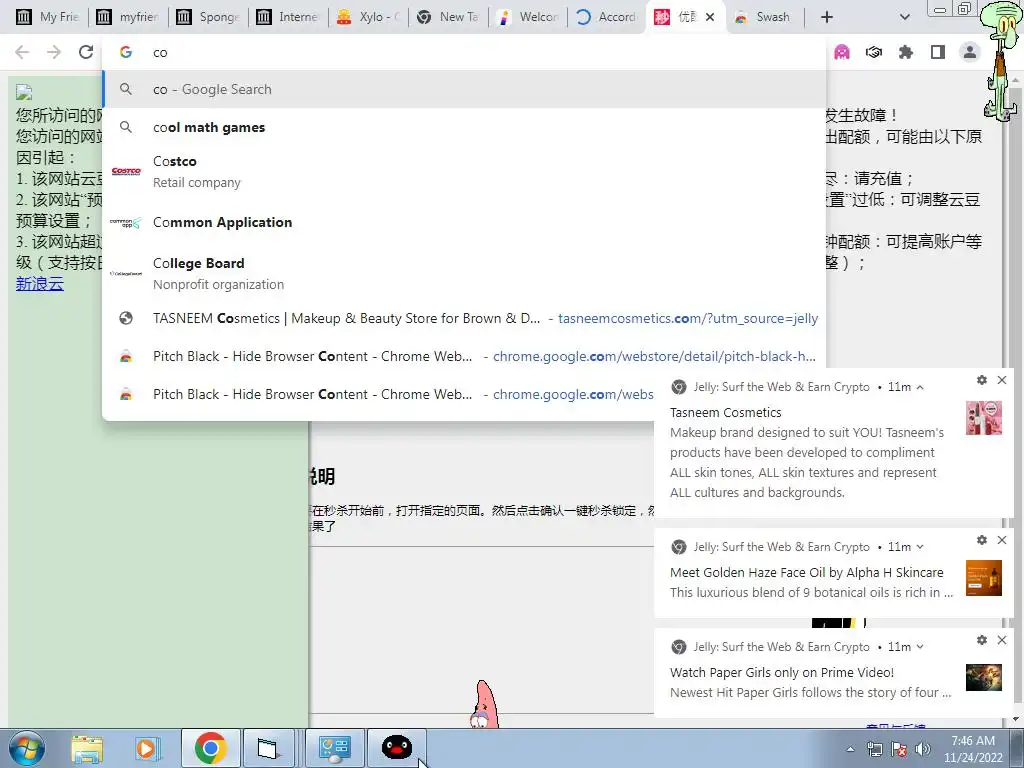Select the 'cool math games' suggestion
The width and height of the screenshot is (1024, 768).
pos(464,127)
